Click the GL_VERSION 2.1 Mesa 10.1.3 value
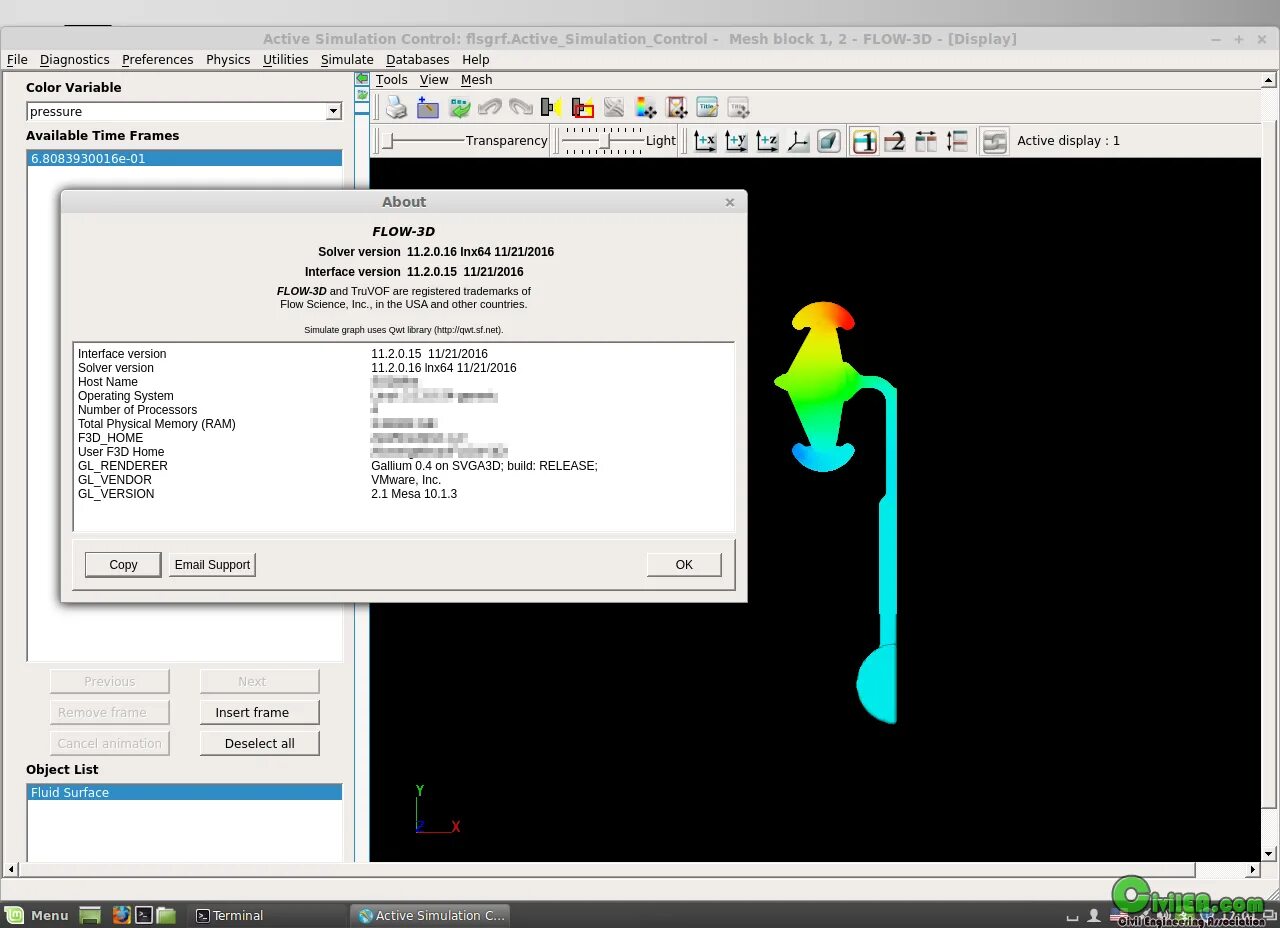 414,494
